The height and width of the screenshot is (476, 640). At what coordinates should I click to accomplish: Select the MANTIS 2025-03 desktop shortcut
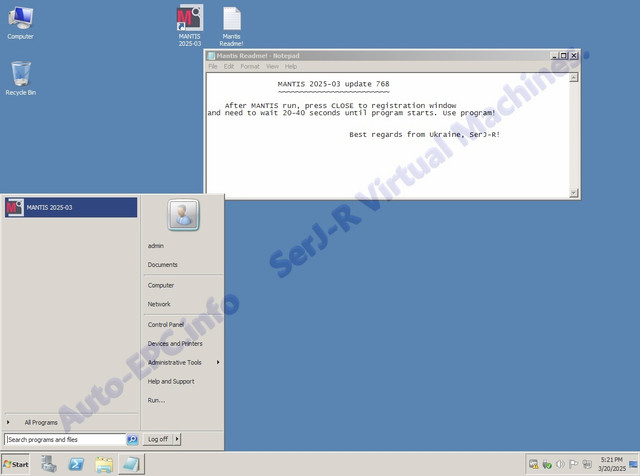[190, 25]
